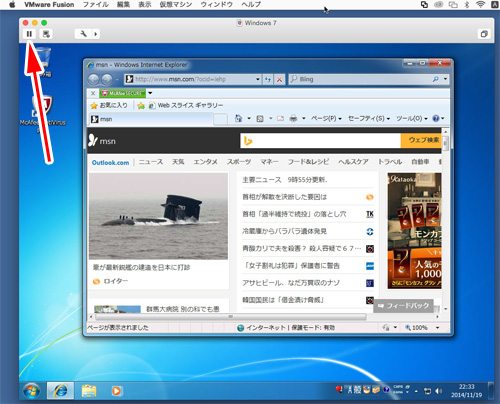
Task: Open McAfee toolbar dropdown arrow
Action: [x=150, y=93]
